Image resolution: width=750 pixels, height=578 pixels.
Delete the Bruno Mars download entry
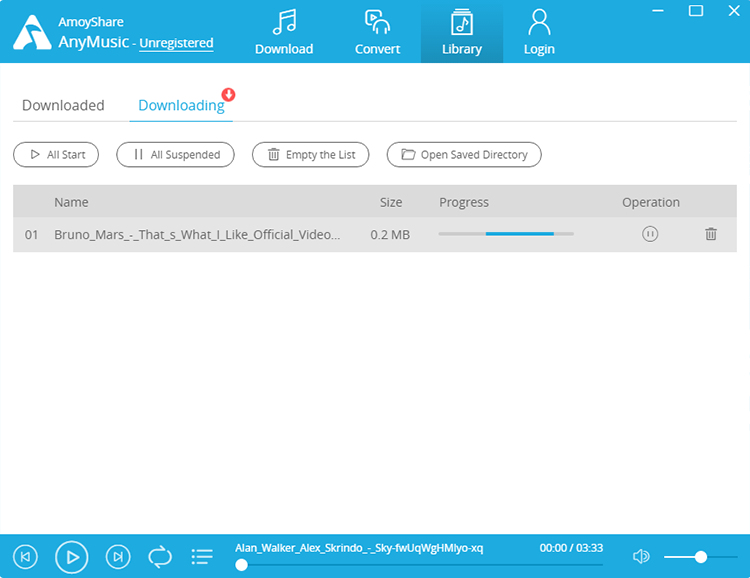(x=711, y=234)
